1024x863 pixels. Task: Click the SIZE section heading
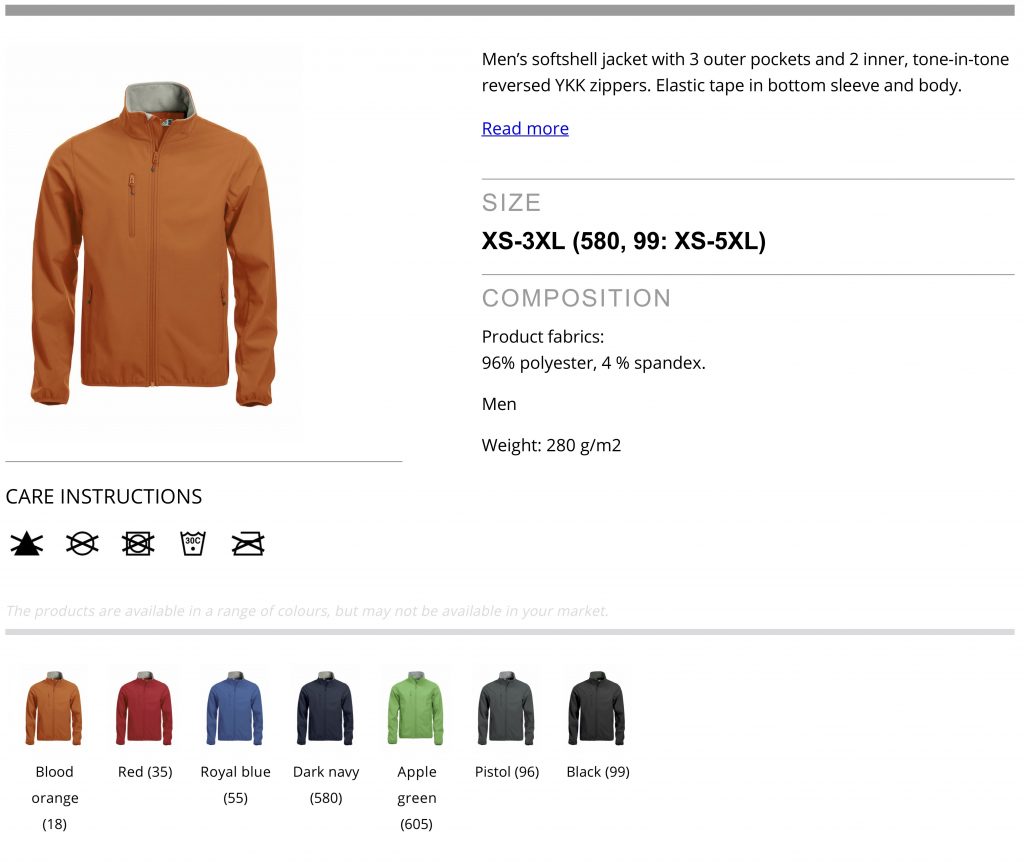tap(511, 203)
